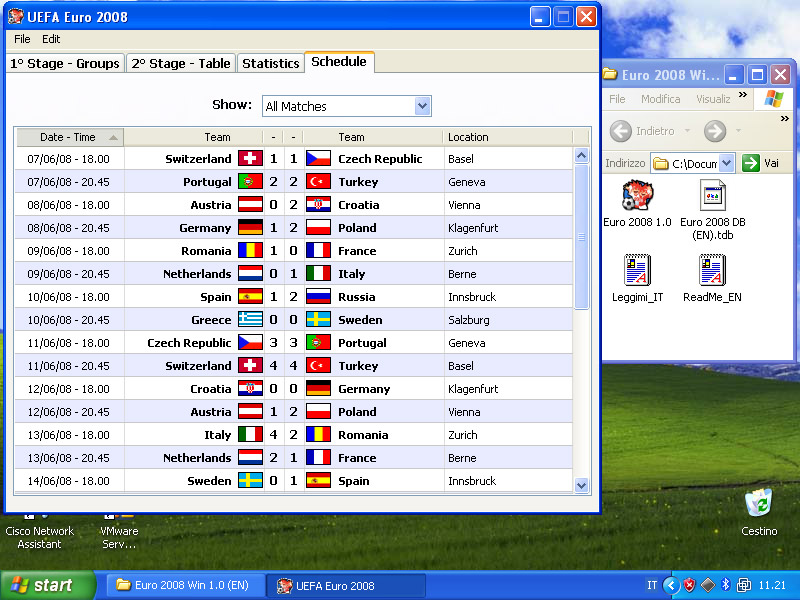
Task: Click the IT language indicator in taskbar
Action: coord(652,585)
